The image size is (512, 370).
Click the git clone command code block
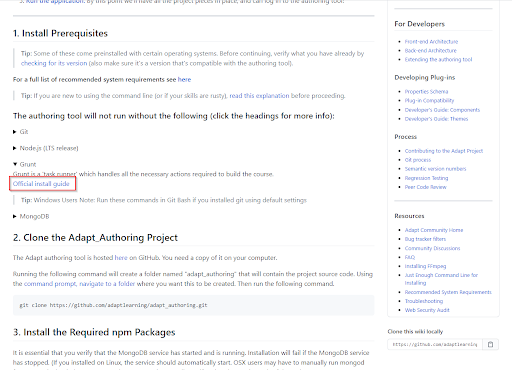[193, 305]
